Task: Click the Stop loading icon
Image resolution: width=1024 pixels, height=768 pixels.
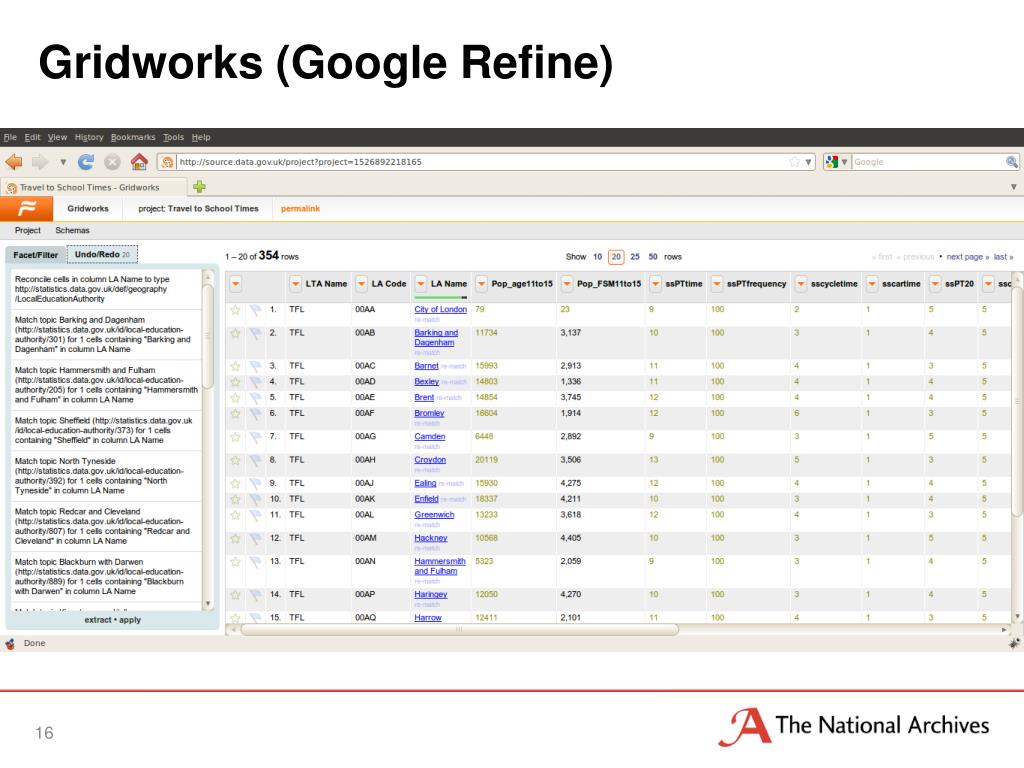Action: [x=112, y=161]
